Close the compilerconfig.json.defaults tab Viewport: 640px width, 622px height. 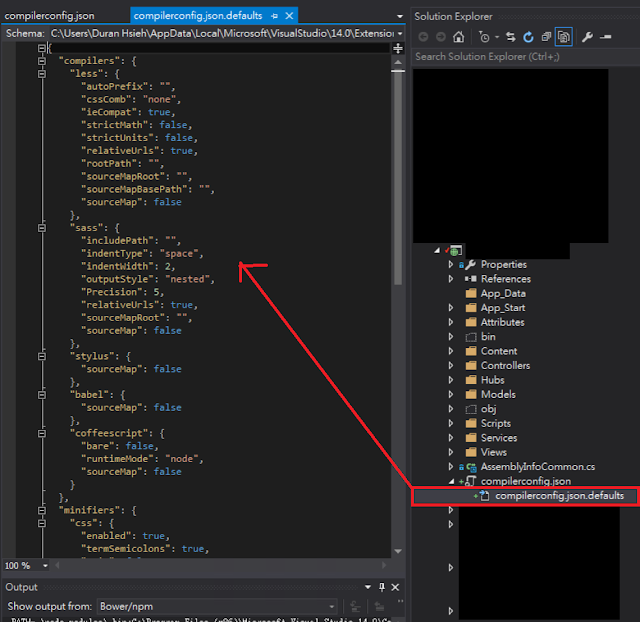click(x=289, y=16)
